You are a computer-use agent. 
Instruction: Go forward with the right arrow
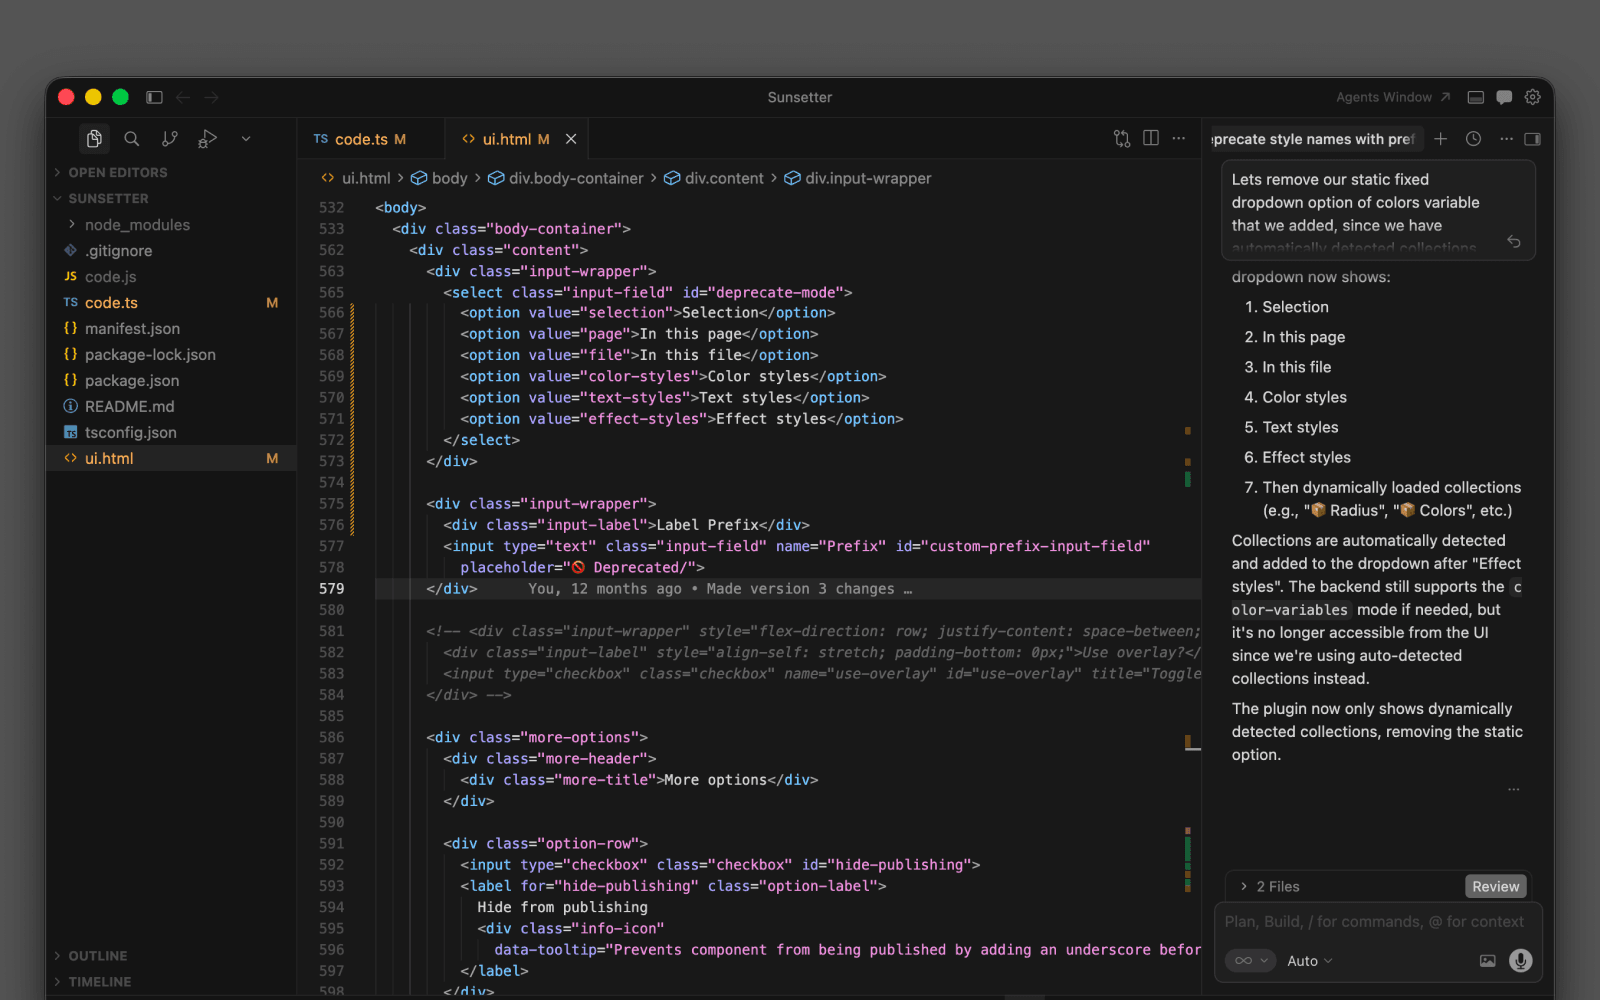click(211, 97)
